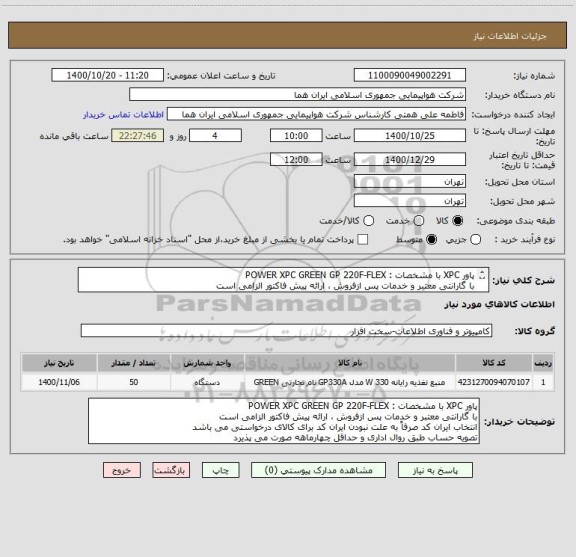Select the کالا radio button

(x=458, y=221)
